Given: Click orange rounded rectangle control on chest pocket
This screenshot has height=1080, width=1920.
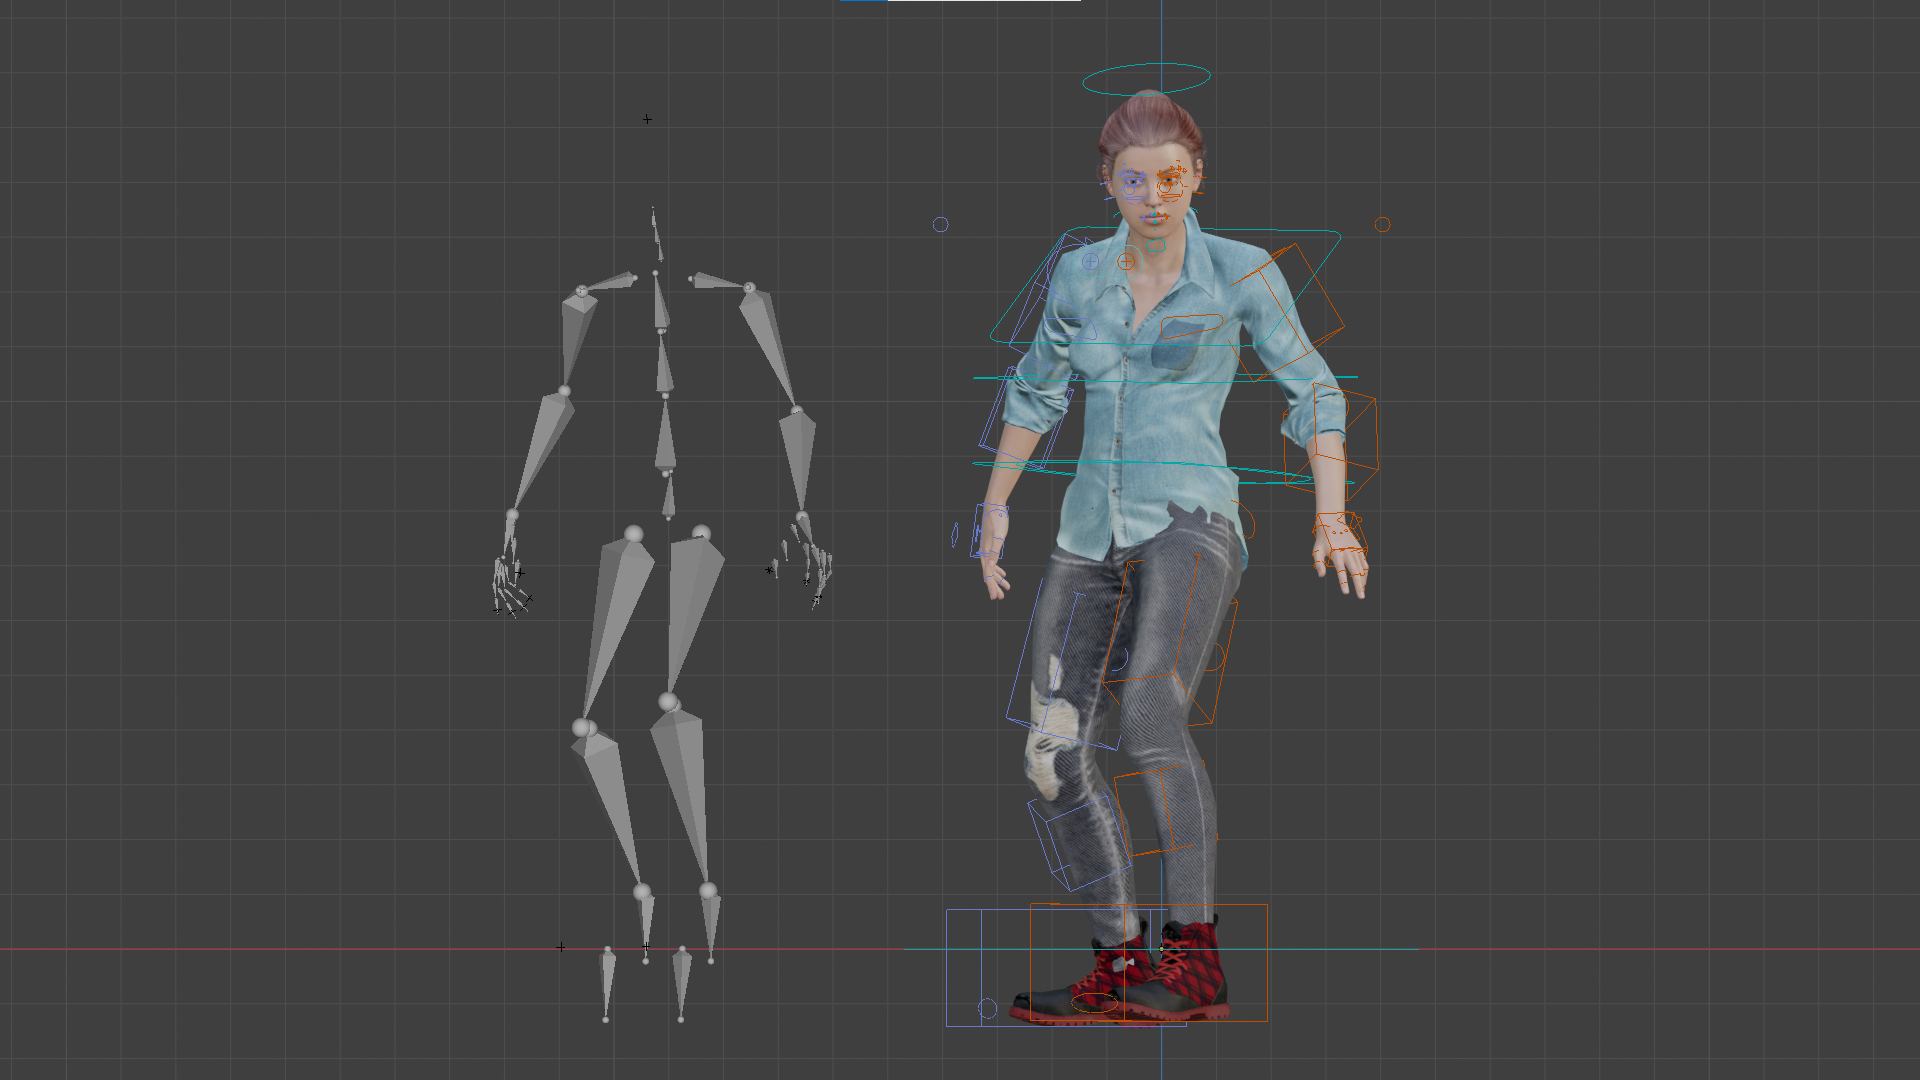Looking at the screenshot, I should pos(1191,325).
